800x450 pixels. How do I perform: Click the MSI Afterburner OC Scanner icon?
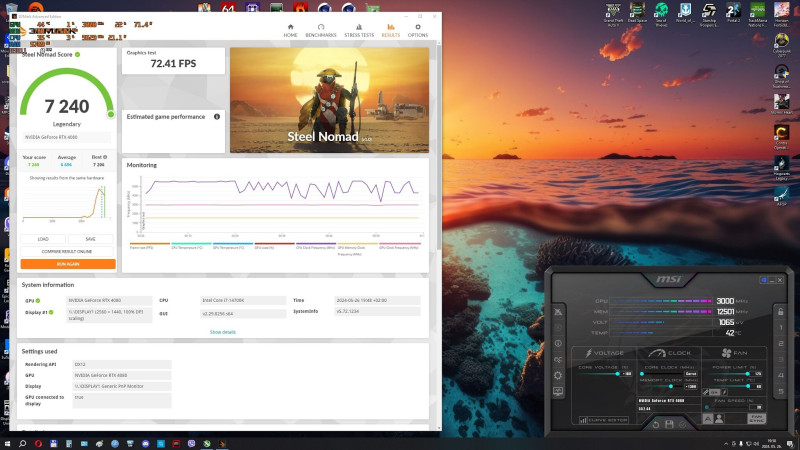558,360
